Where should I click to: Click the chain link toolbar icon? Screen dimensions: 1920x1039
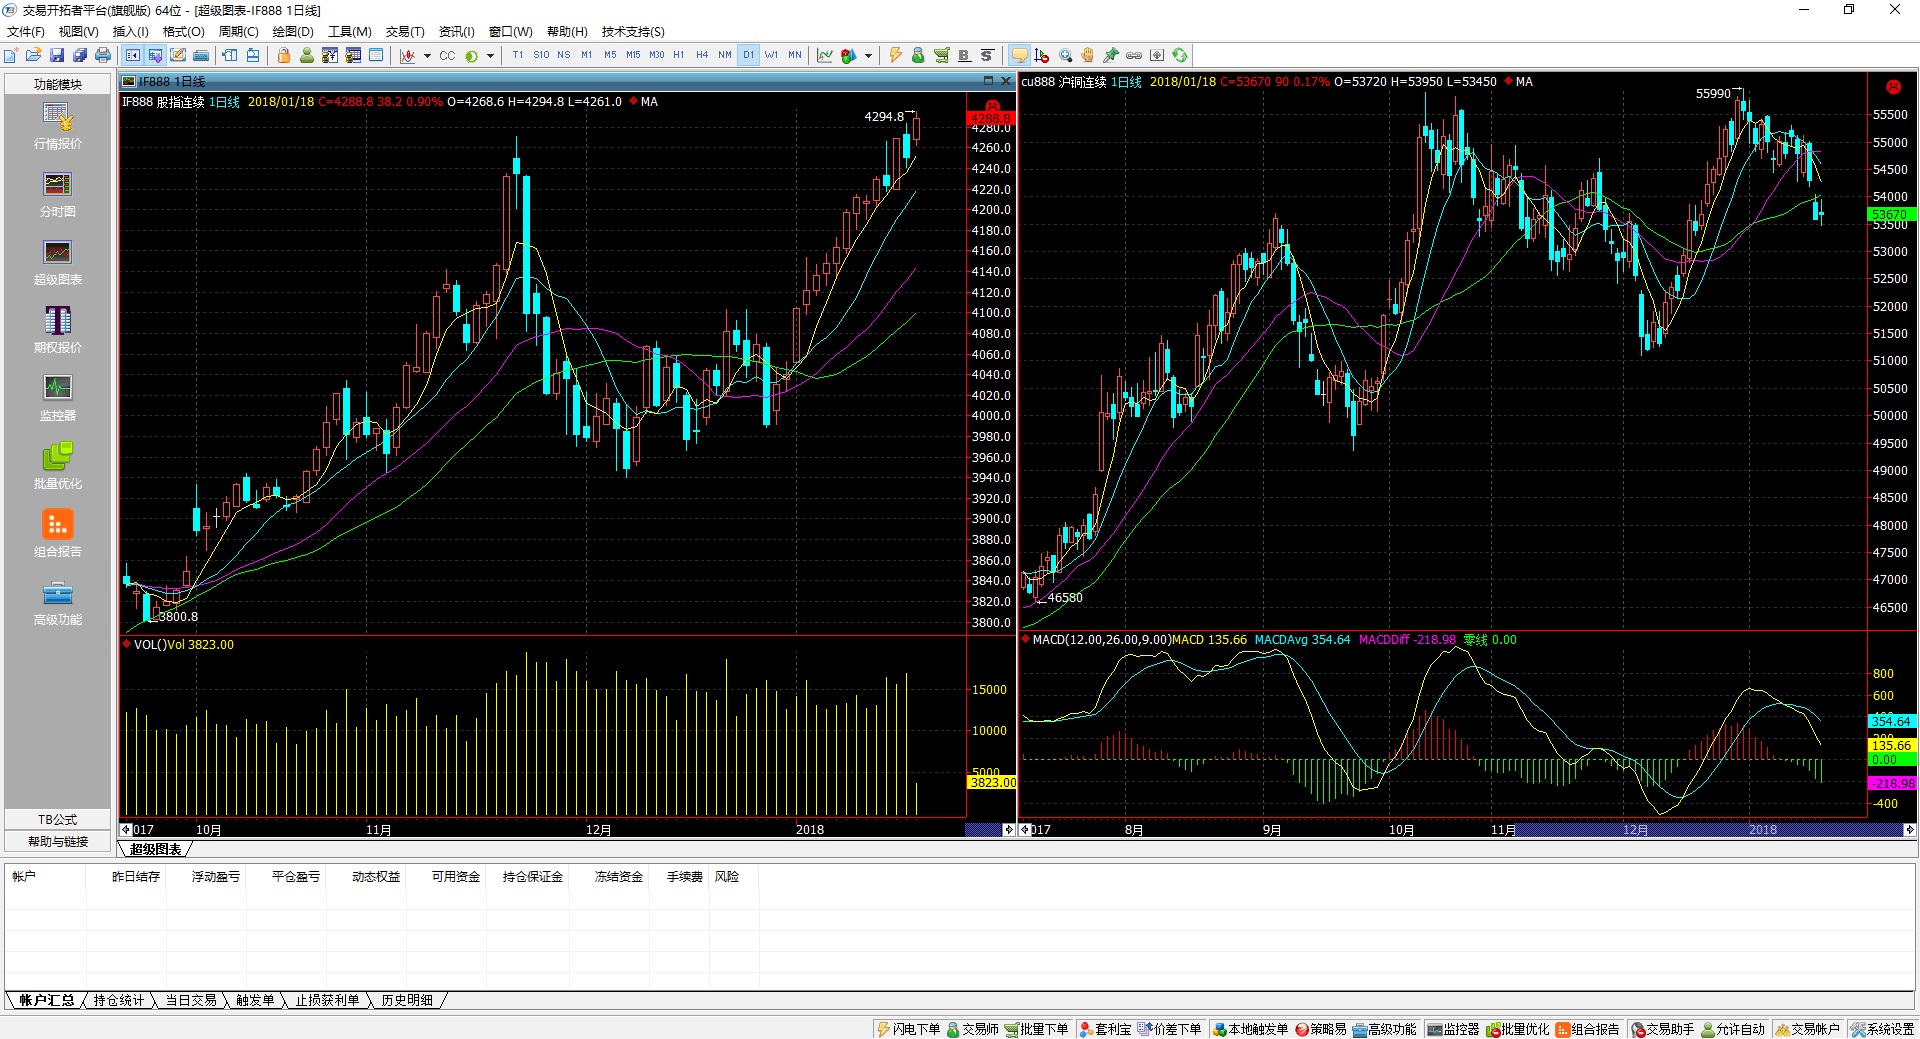[x=1134, y=55]
